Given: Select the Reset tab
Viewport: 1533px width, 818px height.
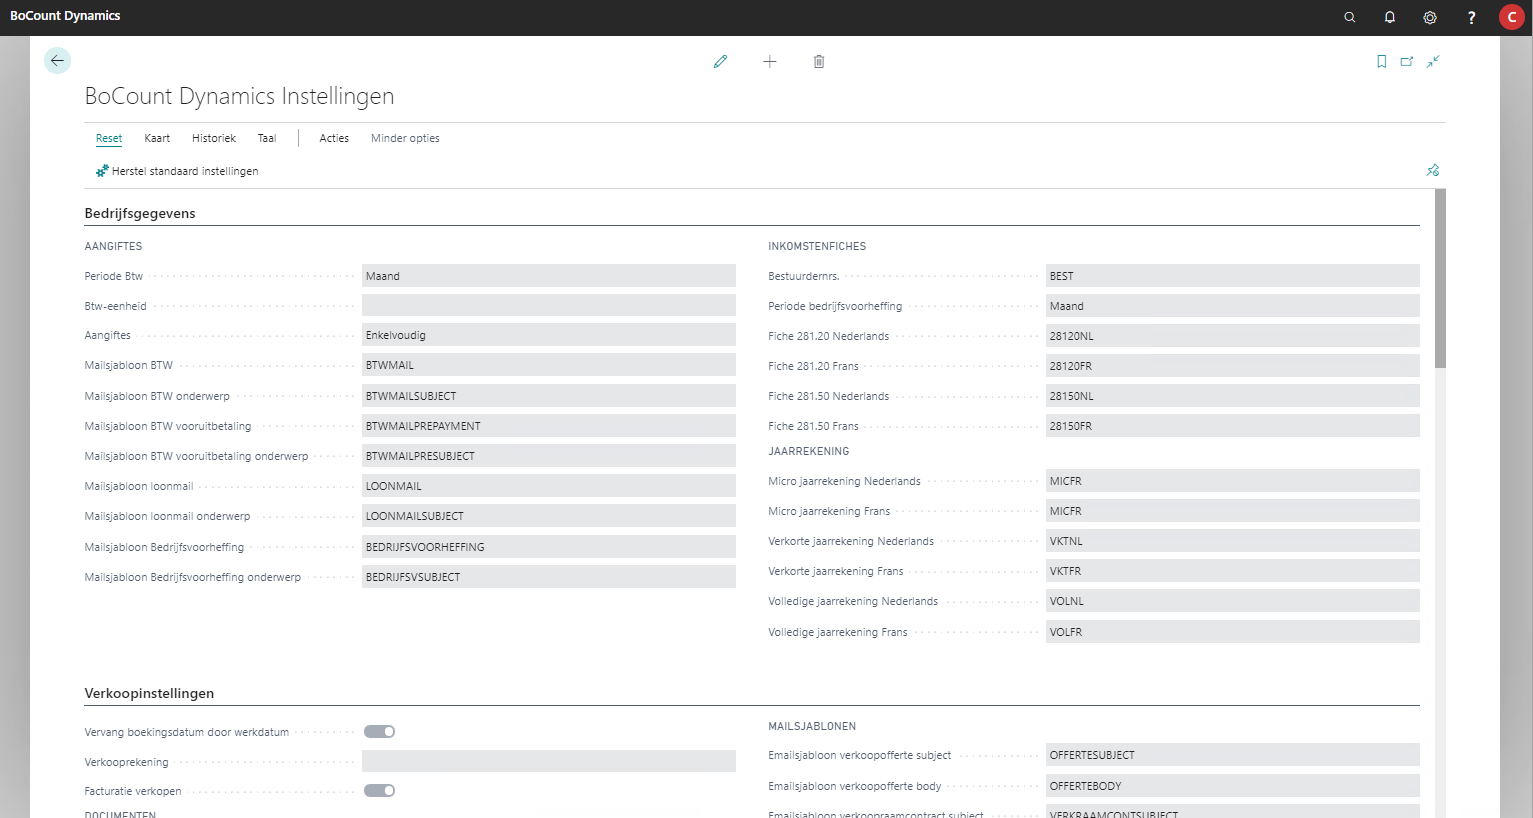Looking at the screenshot, I should point(109,138).
